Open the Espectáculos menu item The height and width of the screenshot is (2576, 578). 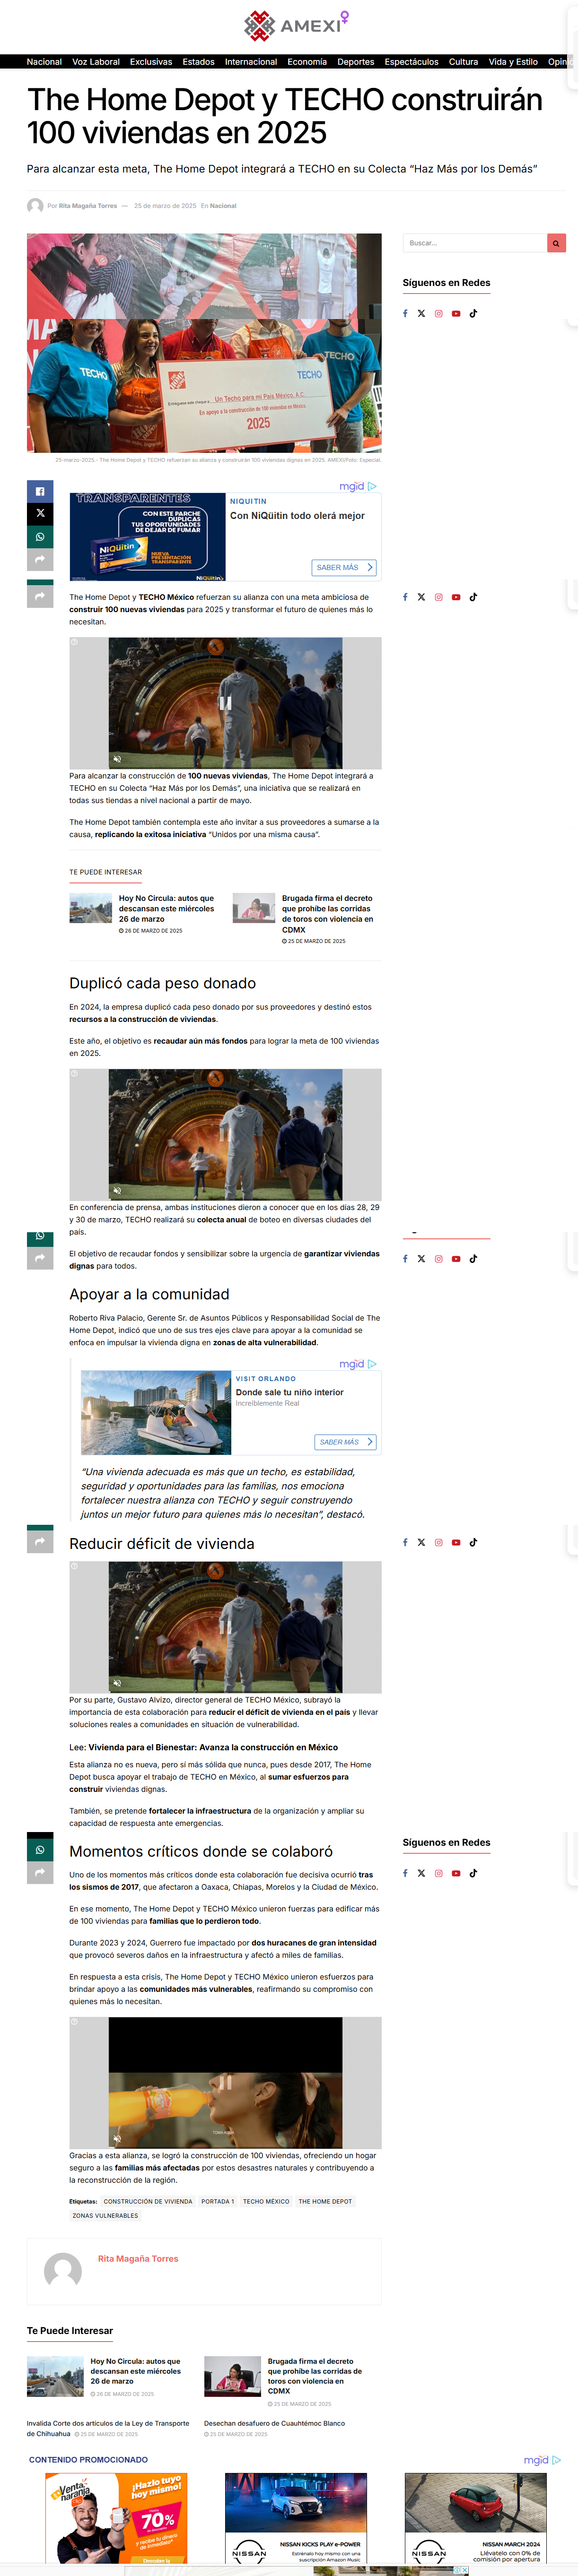(412, 62)
